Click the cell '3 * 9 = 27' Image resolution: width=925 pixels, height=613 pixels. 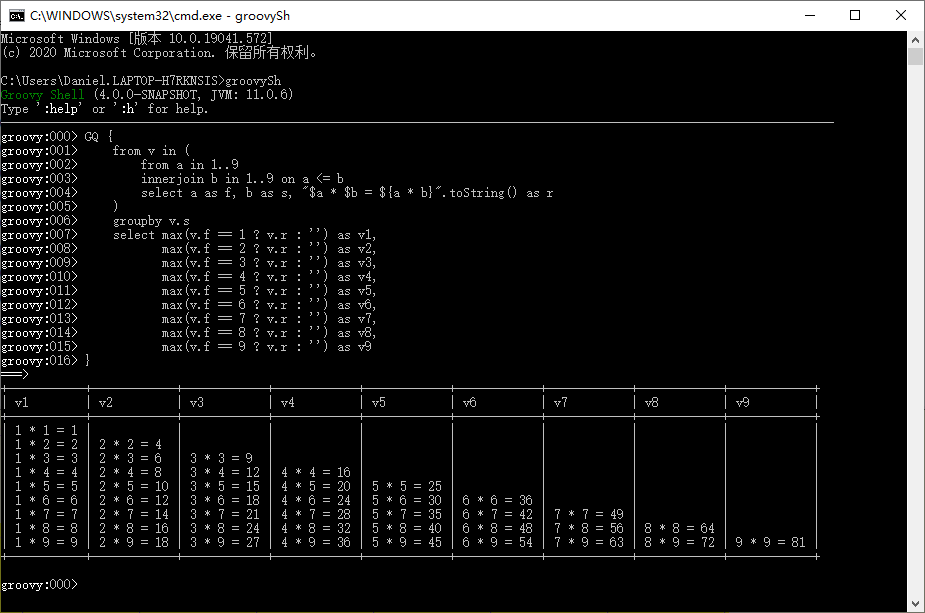pos(225,542)
